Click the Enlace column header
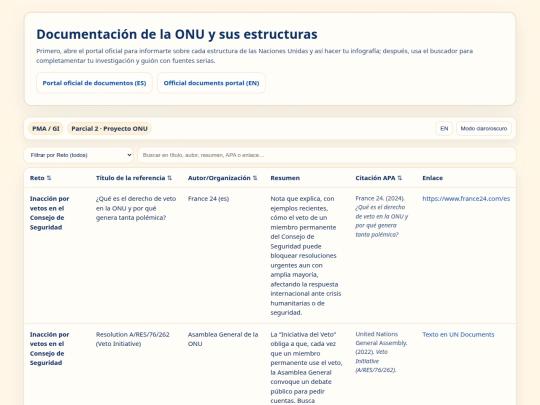 coord(433,178)
